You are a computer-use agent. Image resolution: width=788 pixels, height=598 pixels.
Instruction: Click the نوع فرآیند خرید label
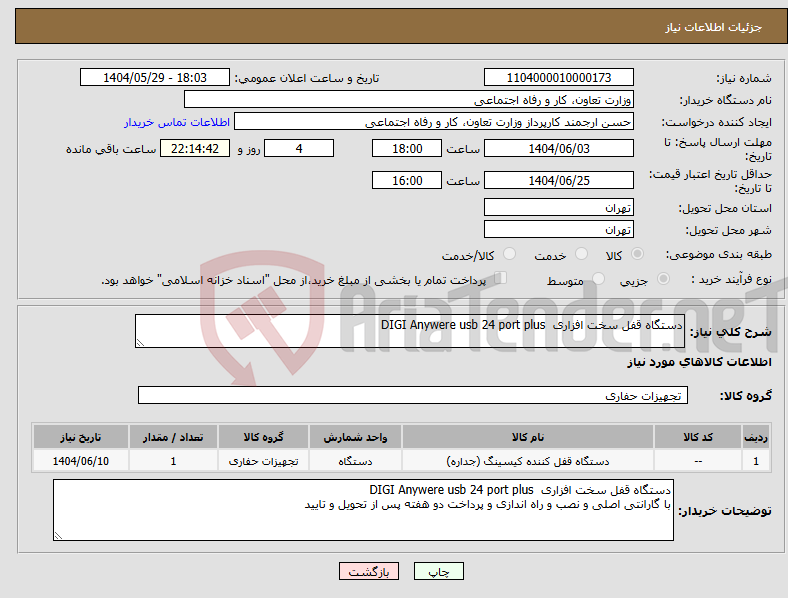[x=731, y=279]
